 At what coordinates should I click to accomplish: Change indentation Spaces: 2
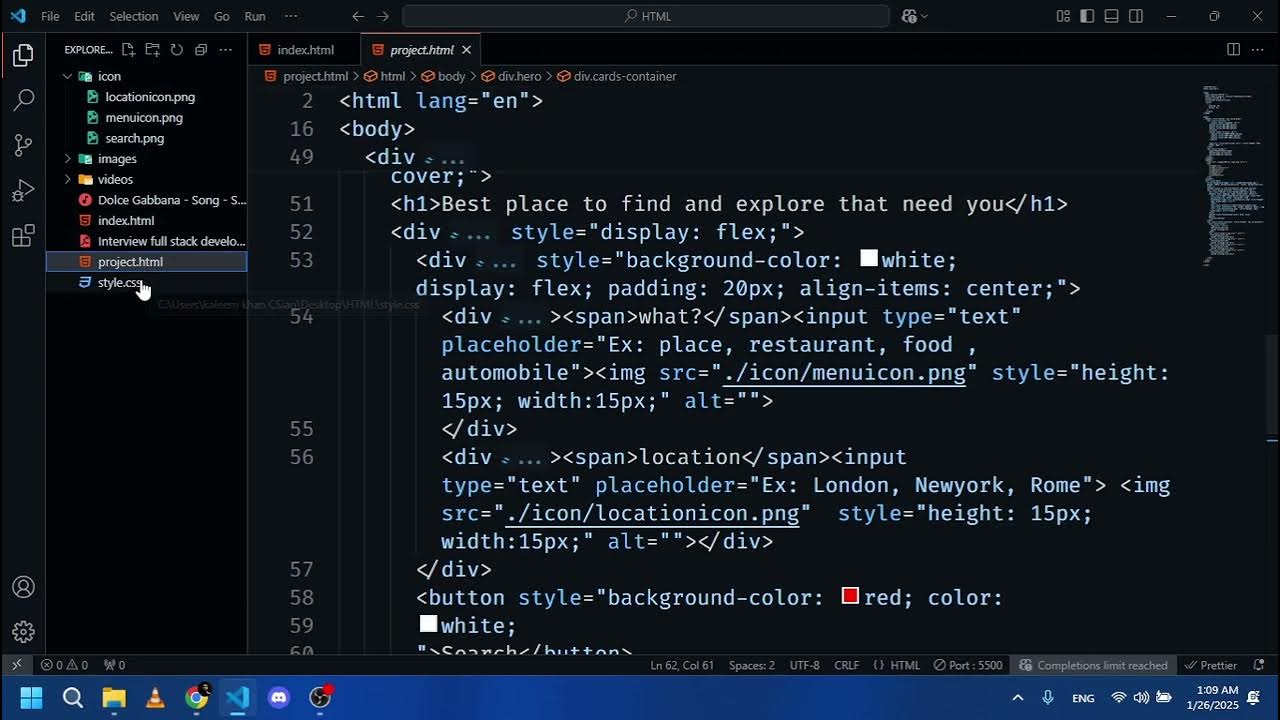click(752, 665)
